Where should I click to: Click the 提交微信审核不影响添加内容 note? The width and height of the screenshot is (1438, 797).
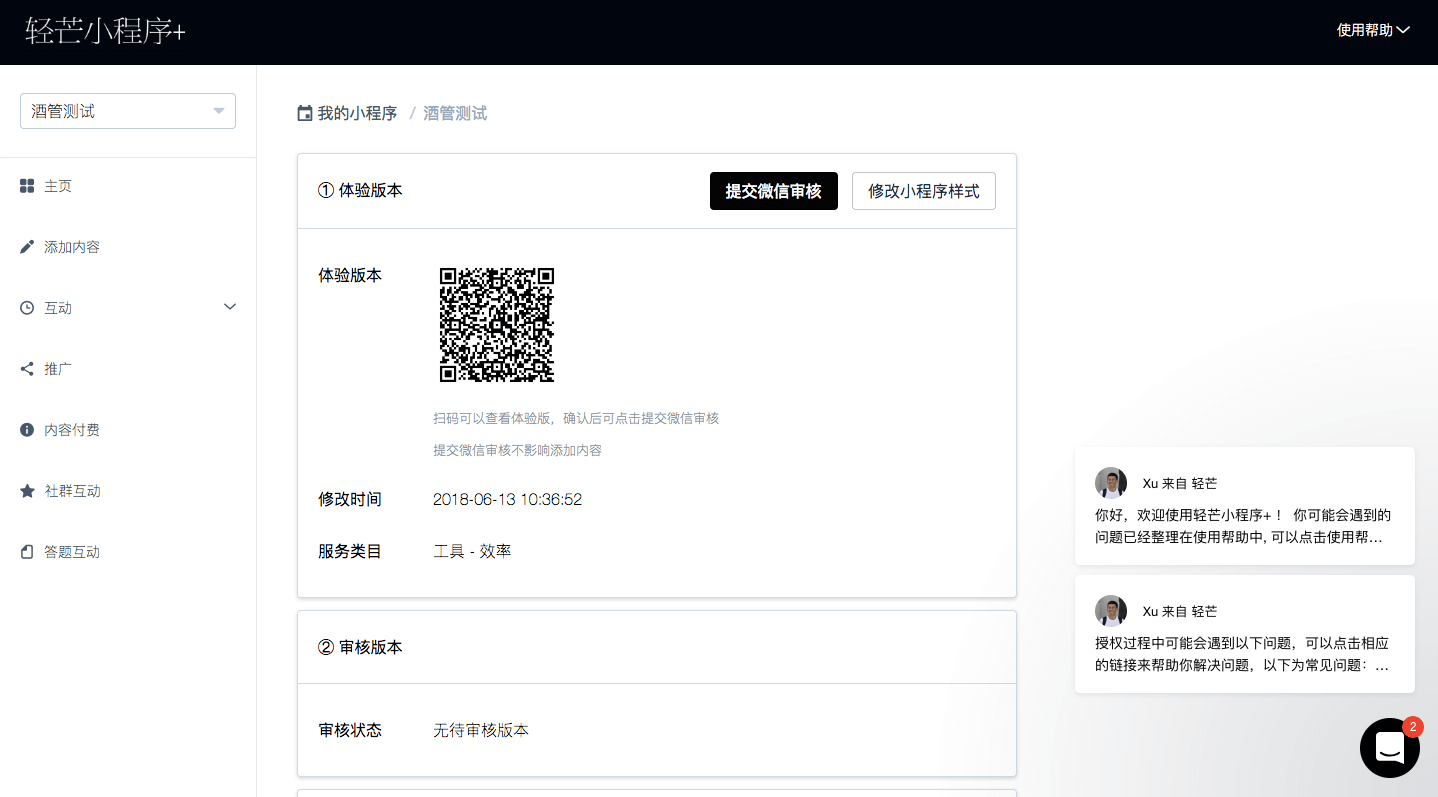pos(517,450)
